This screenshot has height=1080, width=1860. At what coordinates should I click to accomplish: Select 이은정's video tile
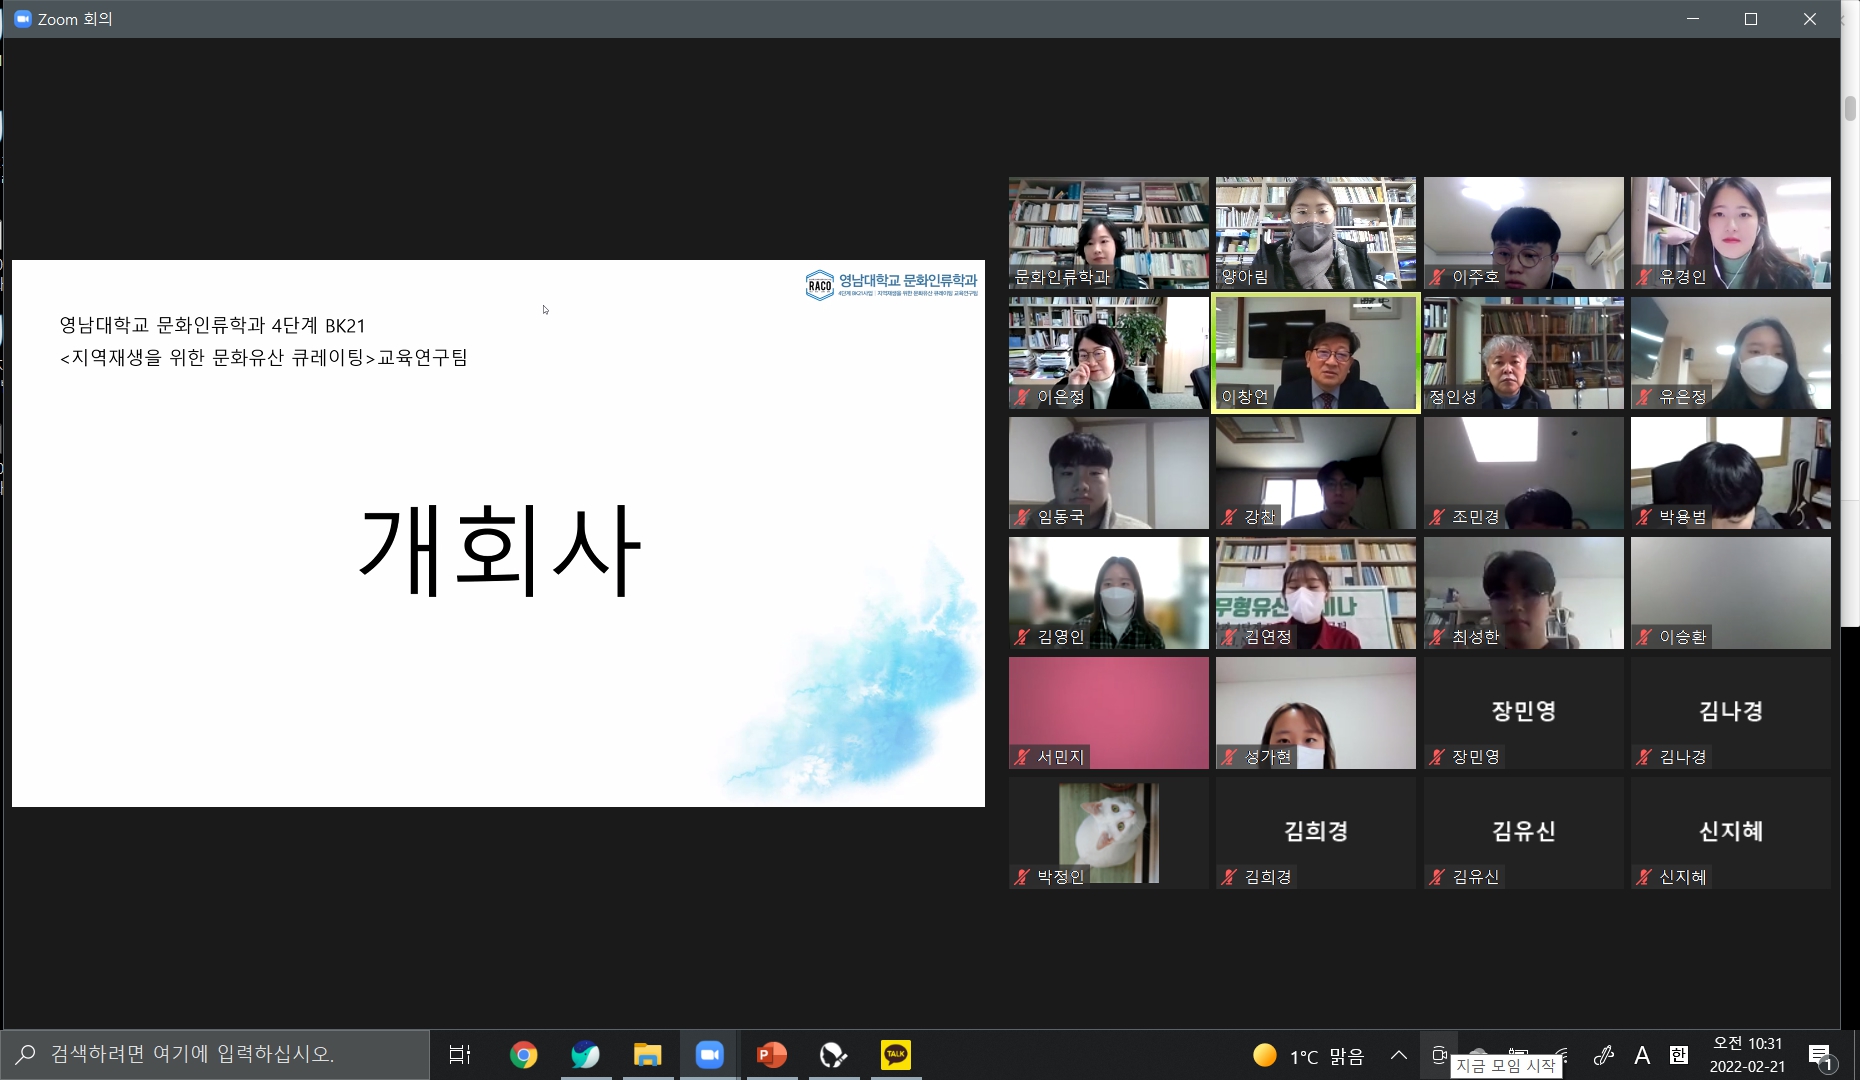1108,353
